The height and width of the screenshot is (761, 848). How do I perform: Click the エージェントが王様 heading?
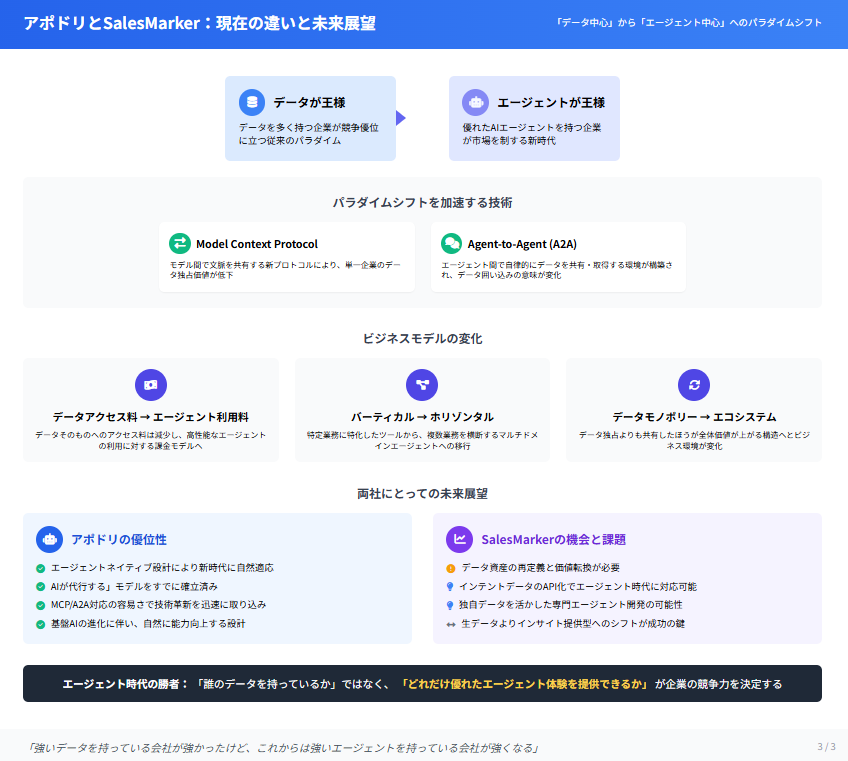coord(551,102)
